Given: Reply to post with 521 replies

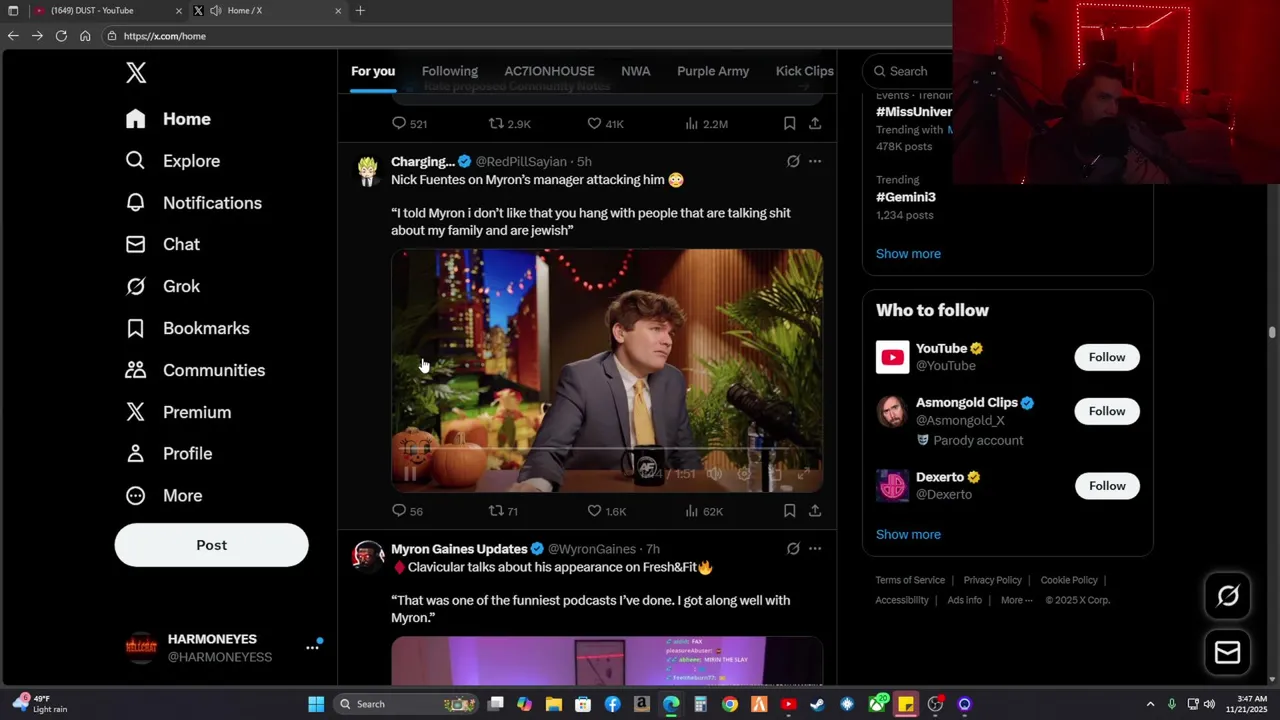Looking at the screenshot, I should point(409,124).
